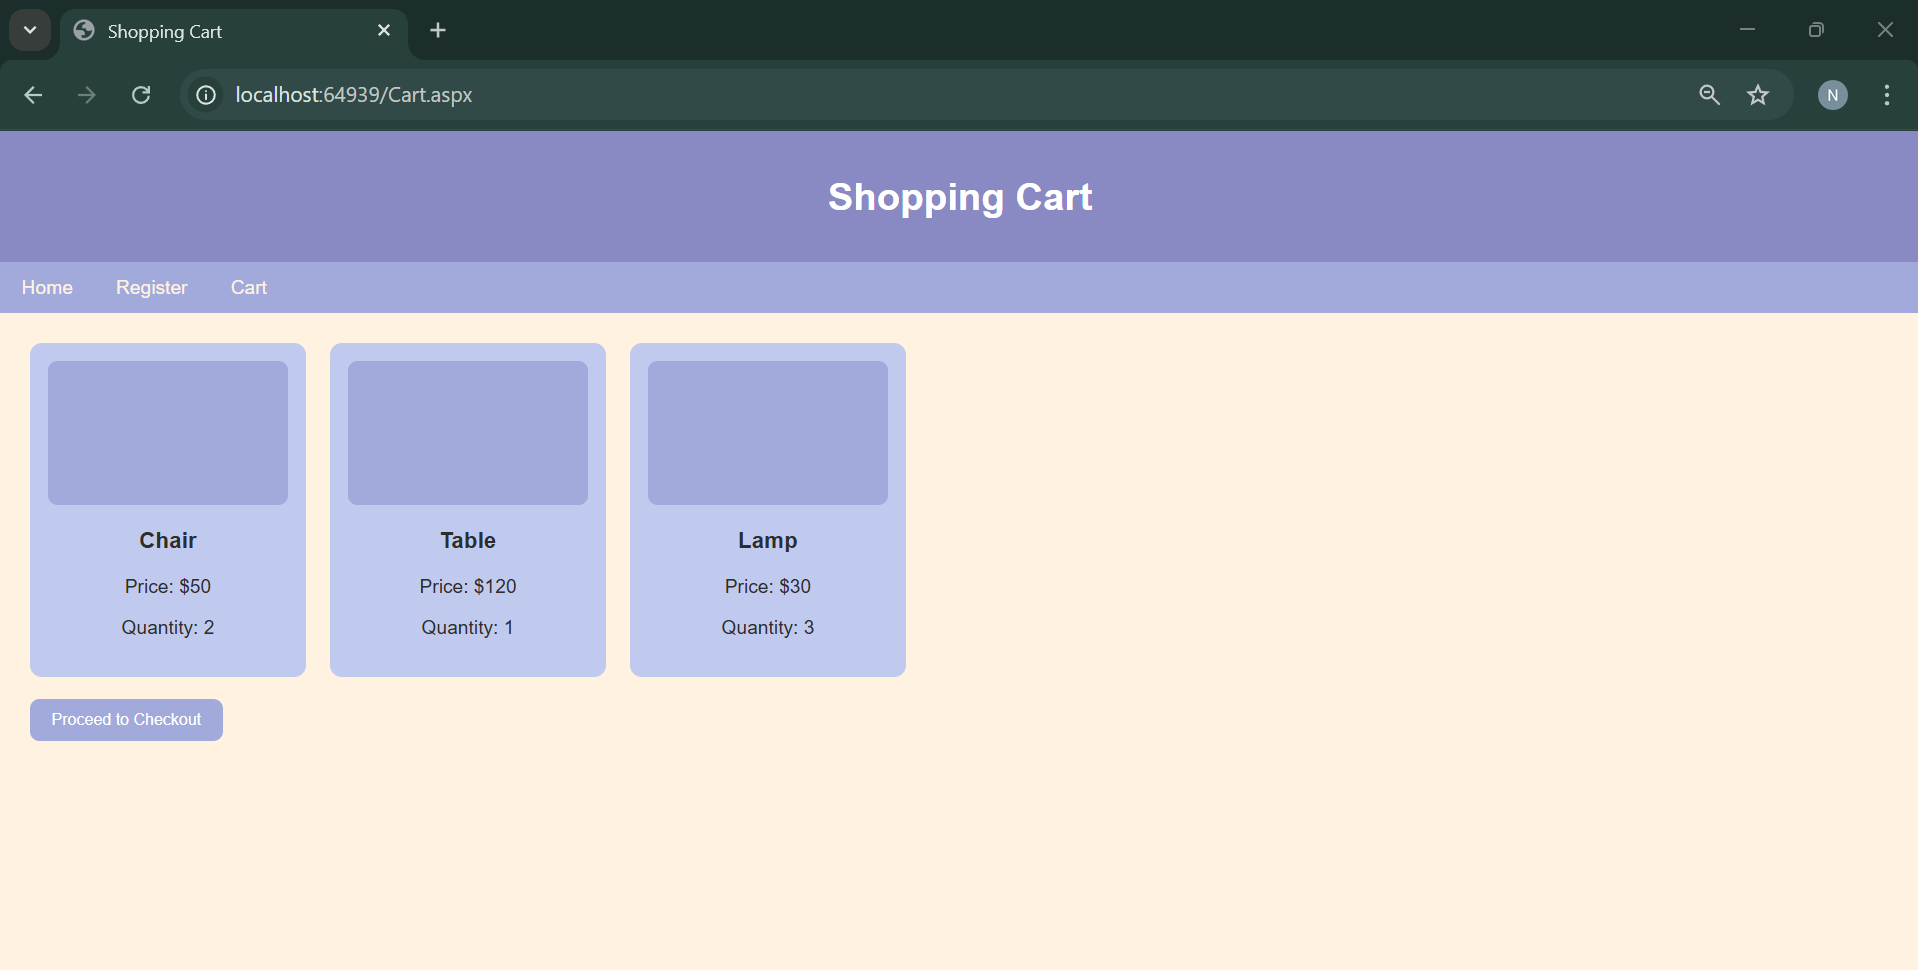Click the search/zoom icon in the toolbar
The width and height of the screenshot is (1918, 970).
(x=1709, y=95)
